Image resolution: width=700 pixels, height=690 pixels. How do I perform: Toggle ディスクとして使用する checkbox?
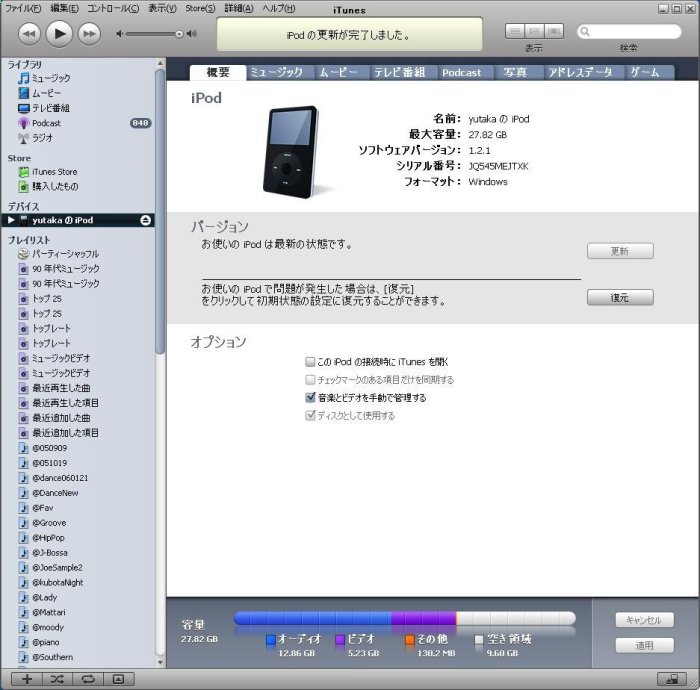tap(310, 415)
